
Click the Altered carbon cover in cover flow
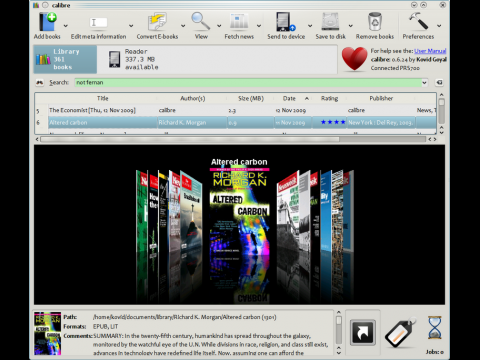(239, 212)
